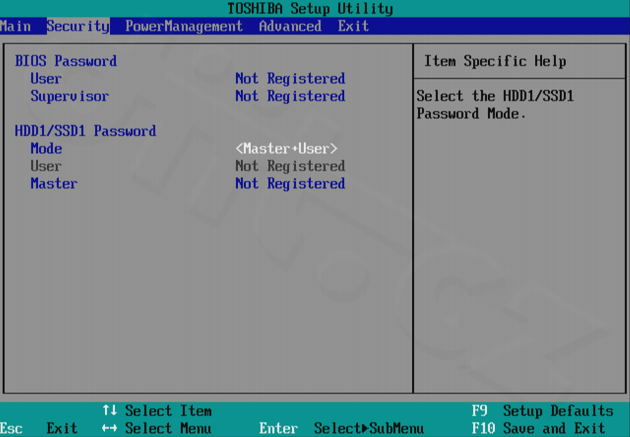
Task: Click the Enter Select SubMenu hint
Action: [x=341, y=429]
